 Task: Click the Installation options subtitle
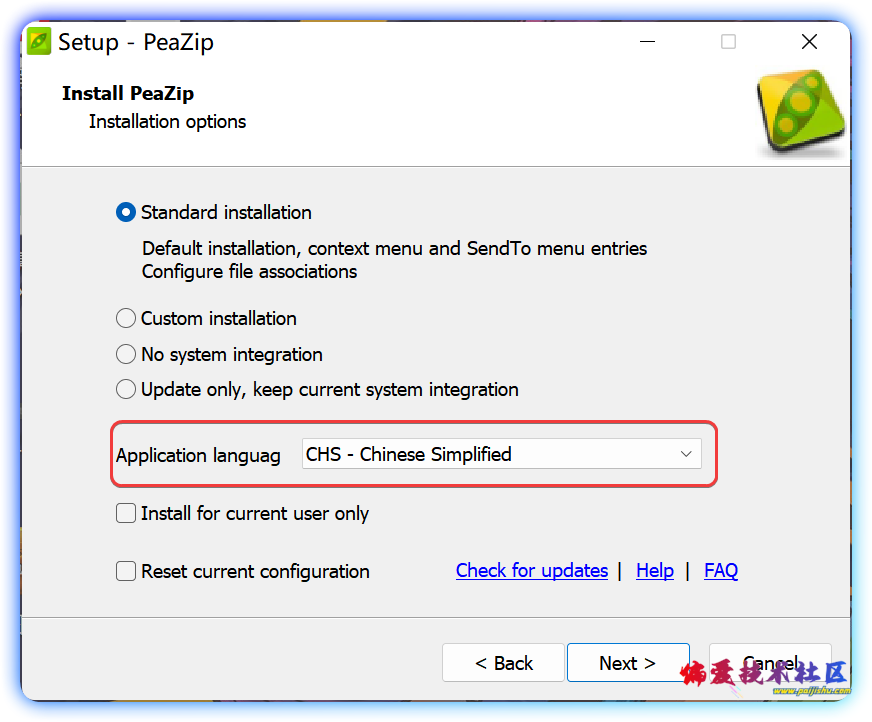[x=167, y=122]
